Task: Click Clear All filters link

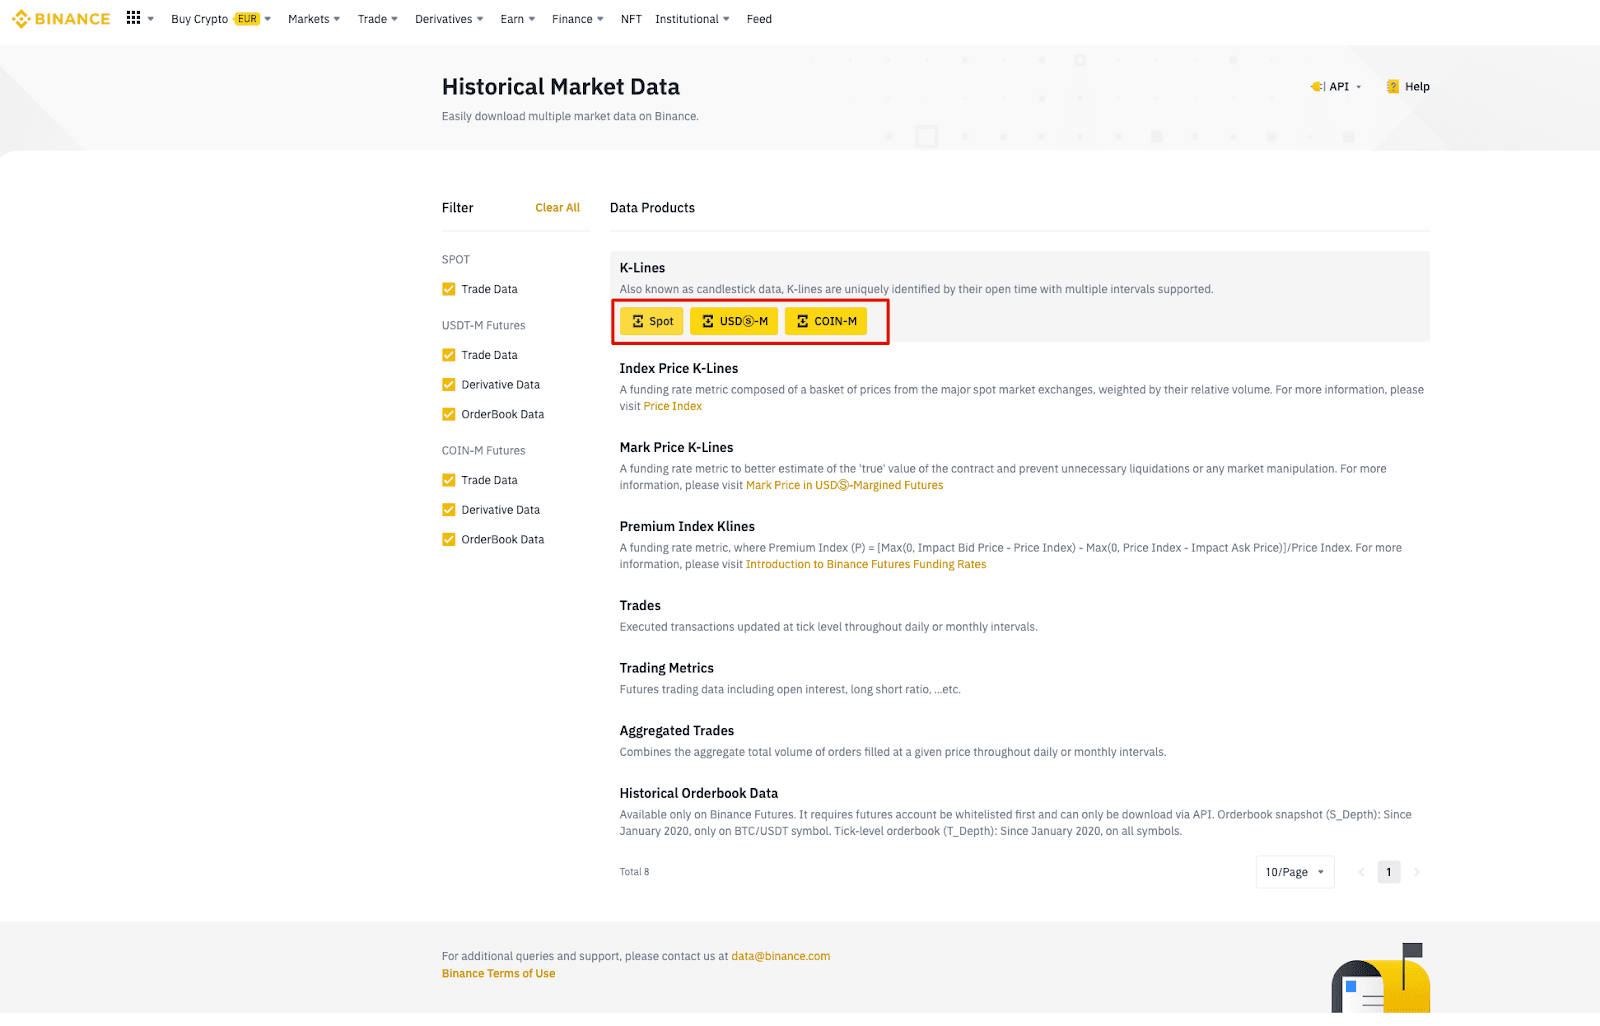Action: pos(557,208)
